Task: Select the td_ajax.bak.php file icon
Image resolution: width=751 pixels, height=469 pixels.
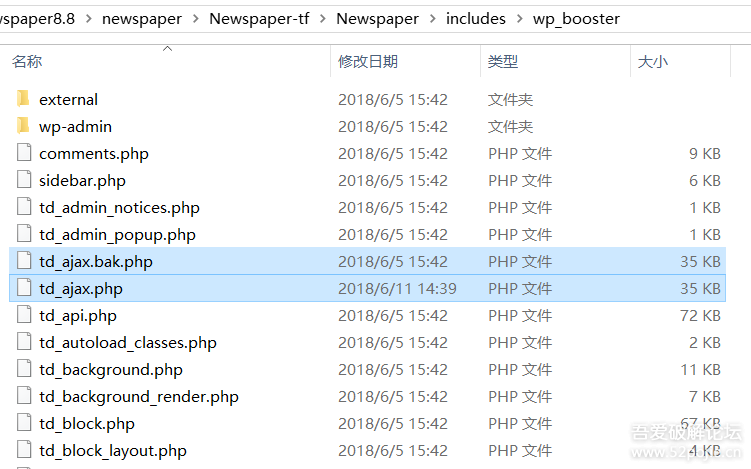Action: [x=24, y=261]
